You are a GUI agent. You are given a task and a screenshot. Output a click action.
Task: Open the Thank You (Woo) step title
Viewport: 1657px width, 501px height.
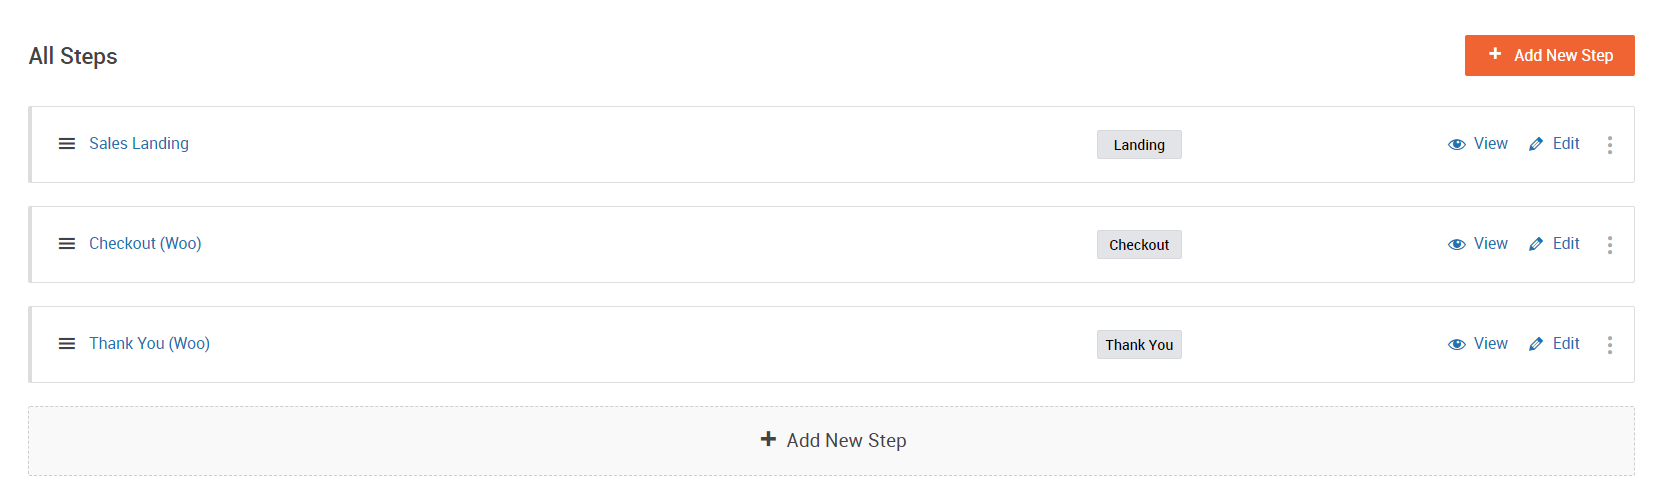pyautogui.click(x=149, y=343)
